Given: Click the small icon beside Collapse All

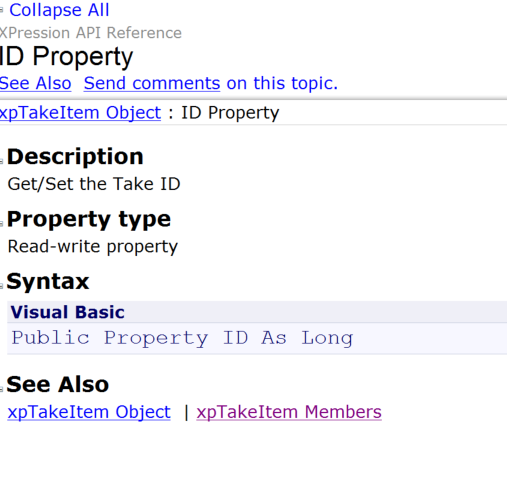Looking at the screenshot, I should coord(1,10).
